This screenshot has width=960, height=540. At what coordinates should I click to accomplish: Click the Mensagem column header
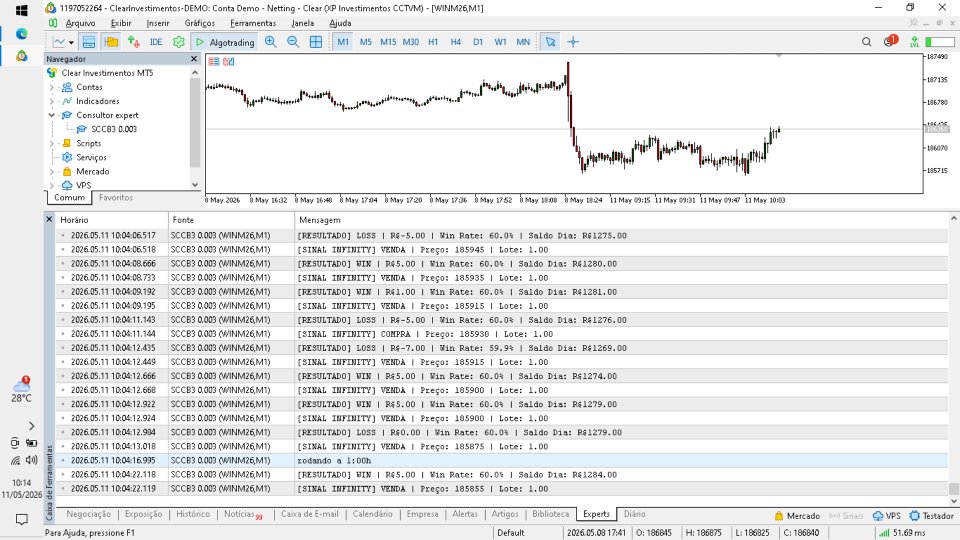(x=621, y=220)
